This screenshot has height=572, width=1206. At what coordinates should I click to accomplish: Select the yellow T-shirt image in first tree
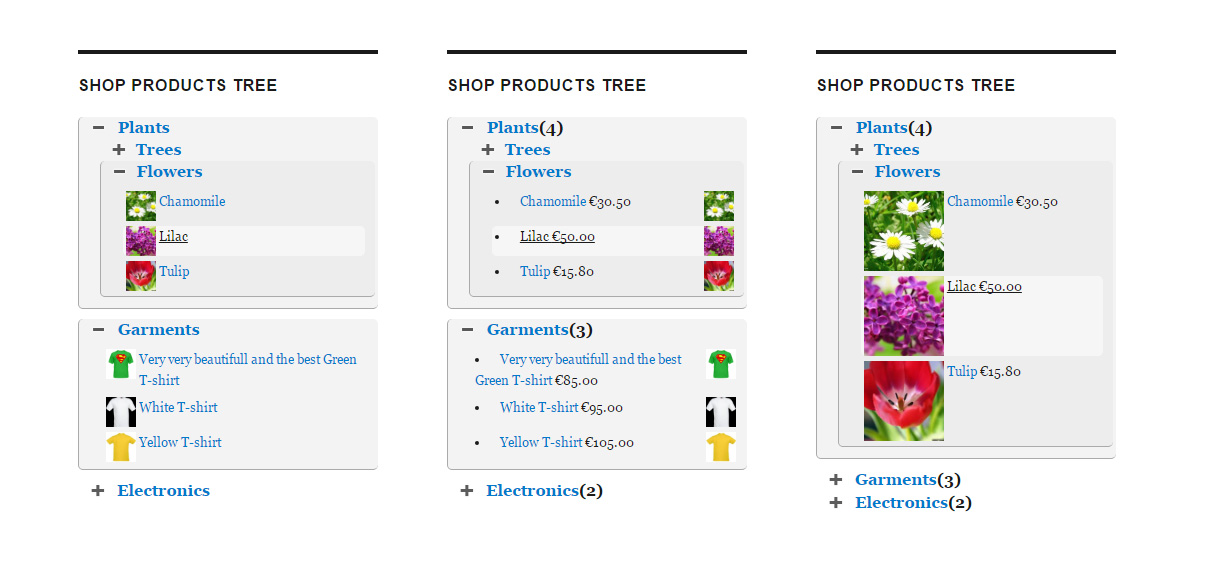121,447
